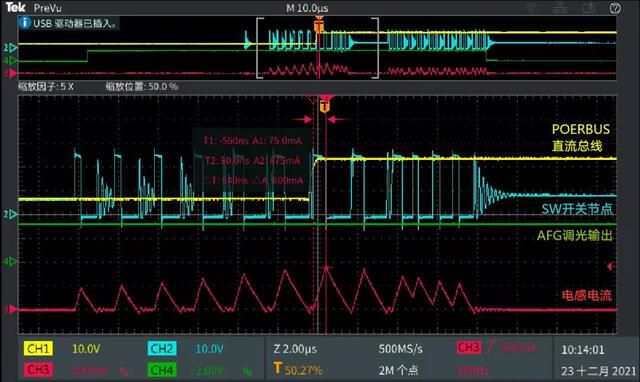Image resolution: width=640 pixels, height=382 pixels.
Task: Toggle the cyan CH2 channel badge
Action: coord(162,349)
